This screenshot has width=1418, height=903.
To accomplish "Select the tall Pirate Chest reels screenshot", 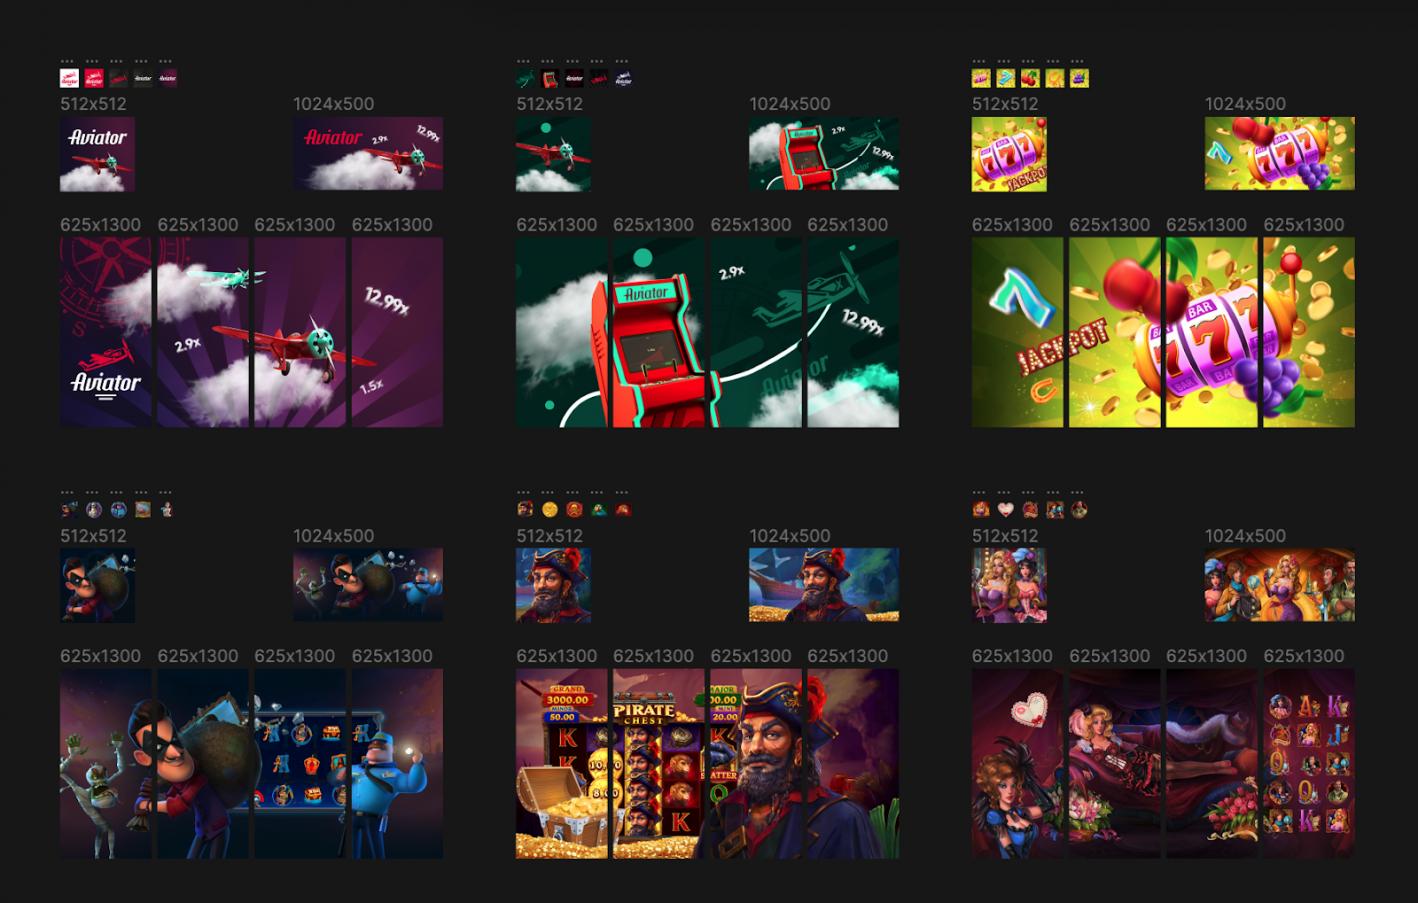I will (x=659, y=764).
